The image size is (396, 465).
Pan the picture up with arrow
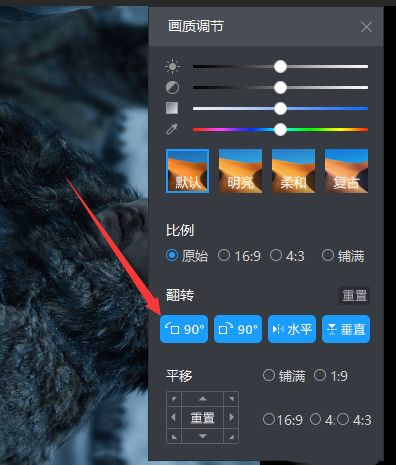[x=203, y=399]
